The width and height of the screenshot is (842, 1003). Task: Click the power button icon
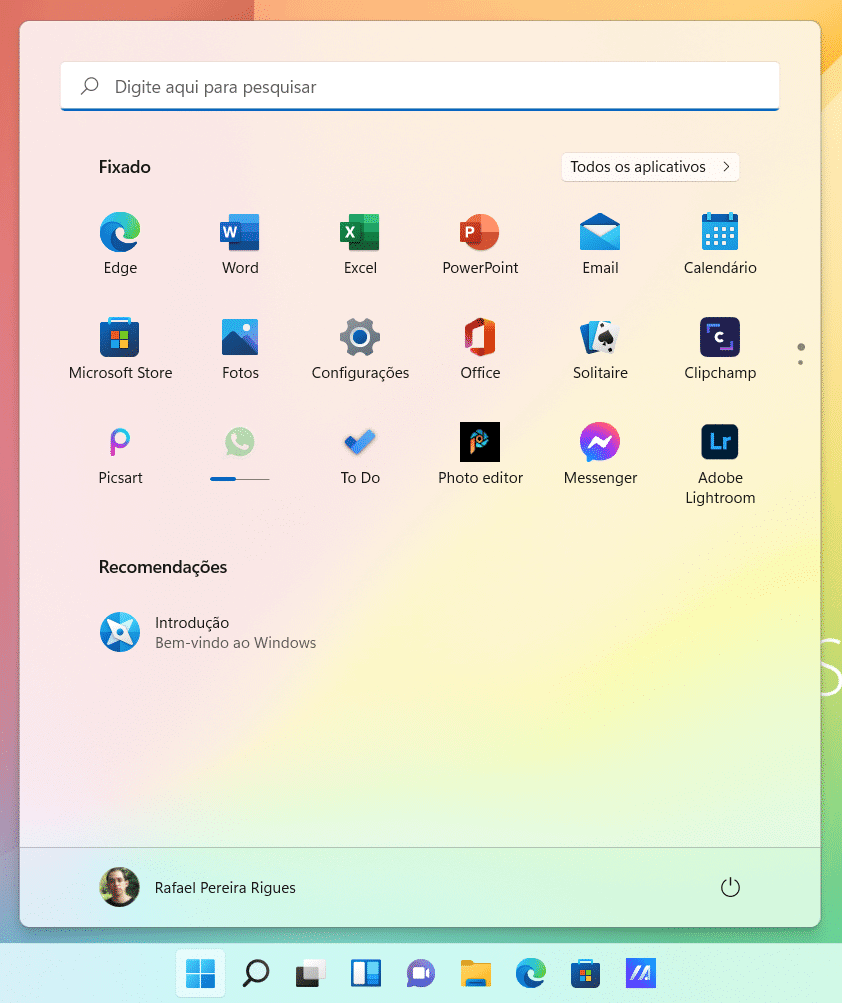click(730, 887)
